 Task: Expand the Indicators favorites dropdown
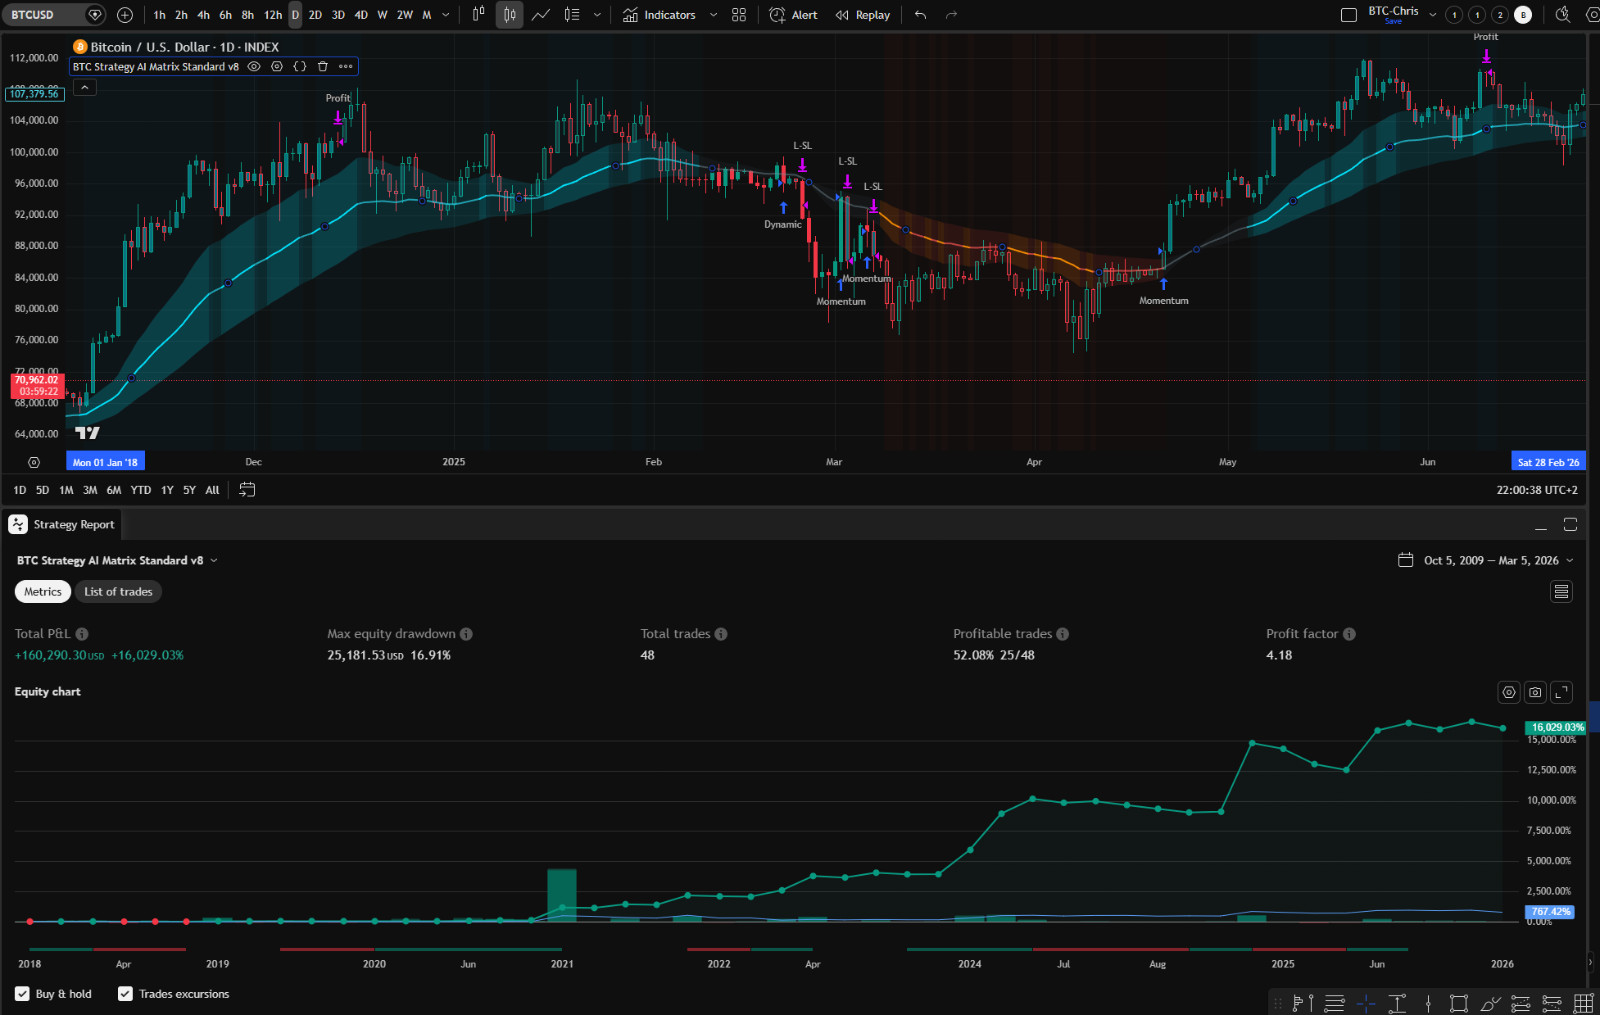point(713,15)
